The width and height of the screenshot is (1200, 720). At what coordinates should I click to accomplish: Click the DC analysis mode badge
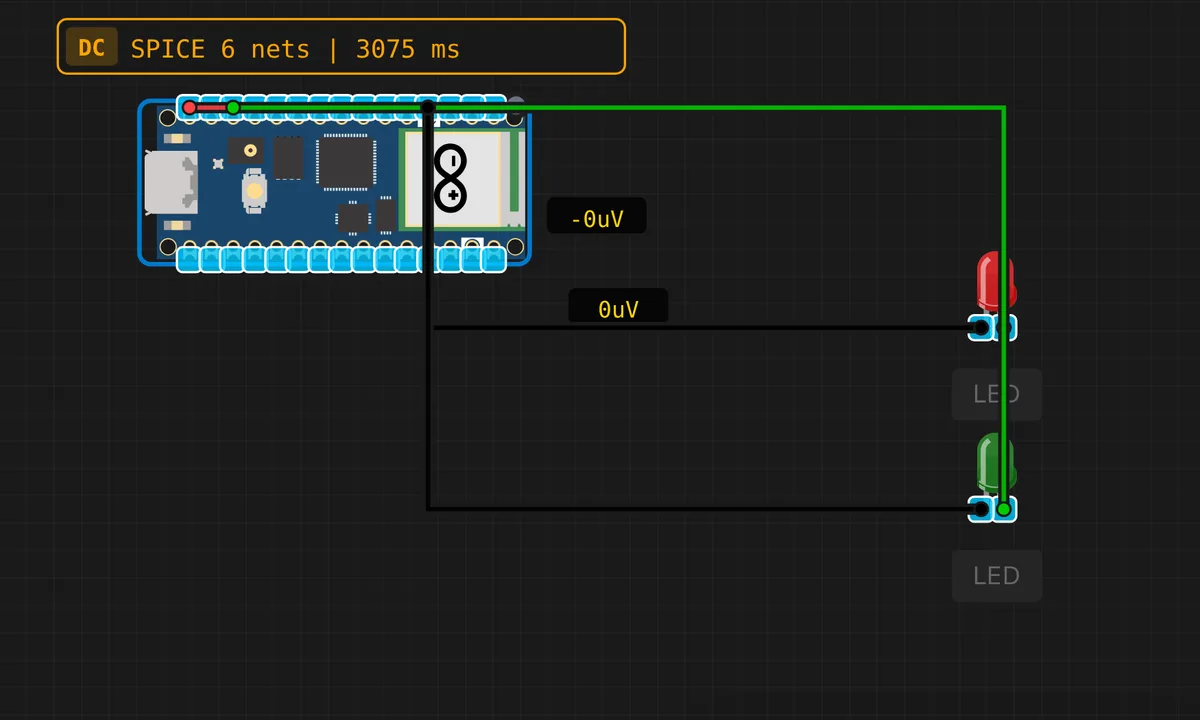pos(91,48)
